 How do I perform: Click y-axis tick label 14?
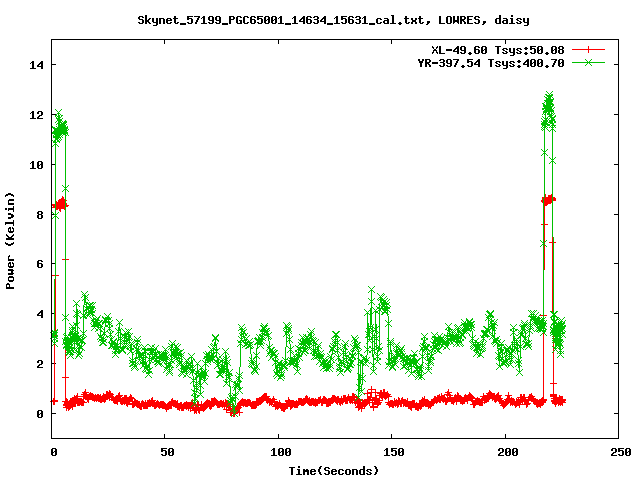point(36,65)
